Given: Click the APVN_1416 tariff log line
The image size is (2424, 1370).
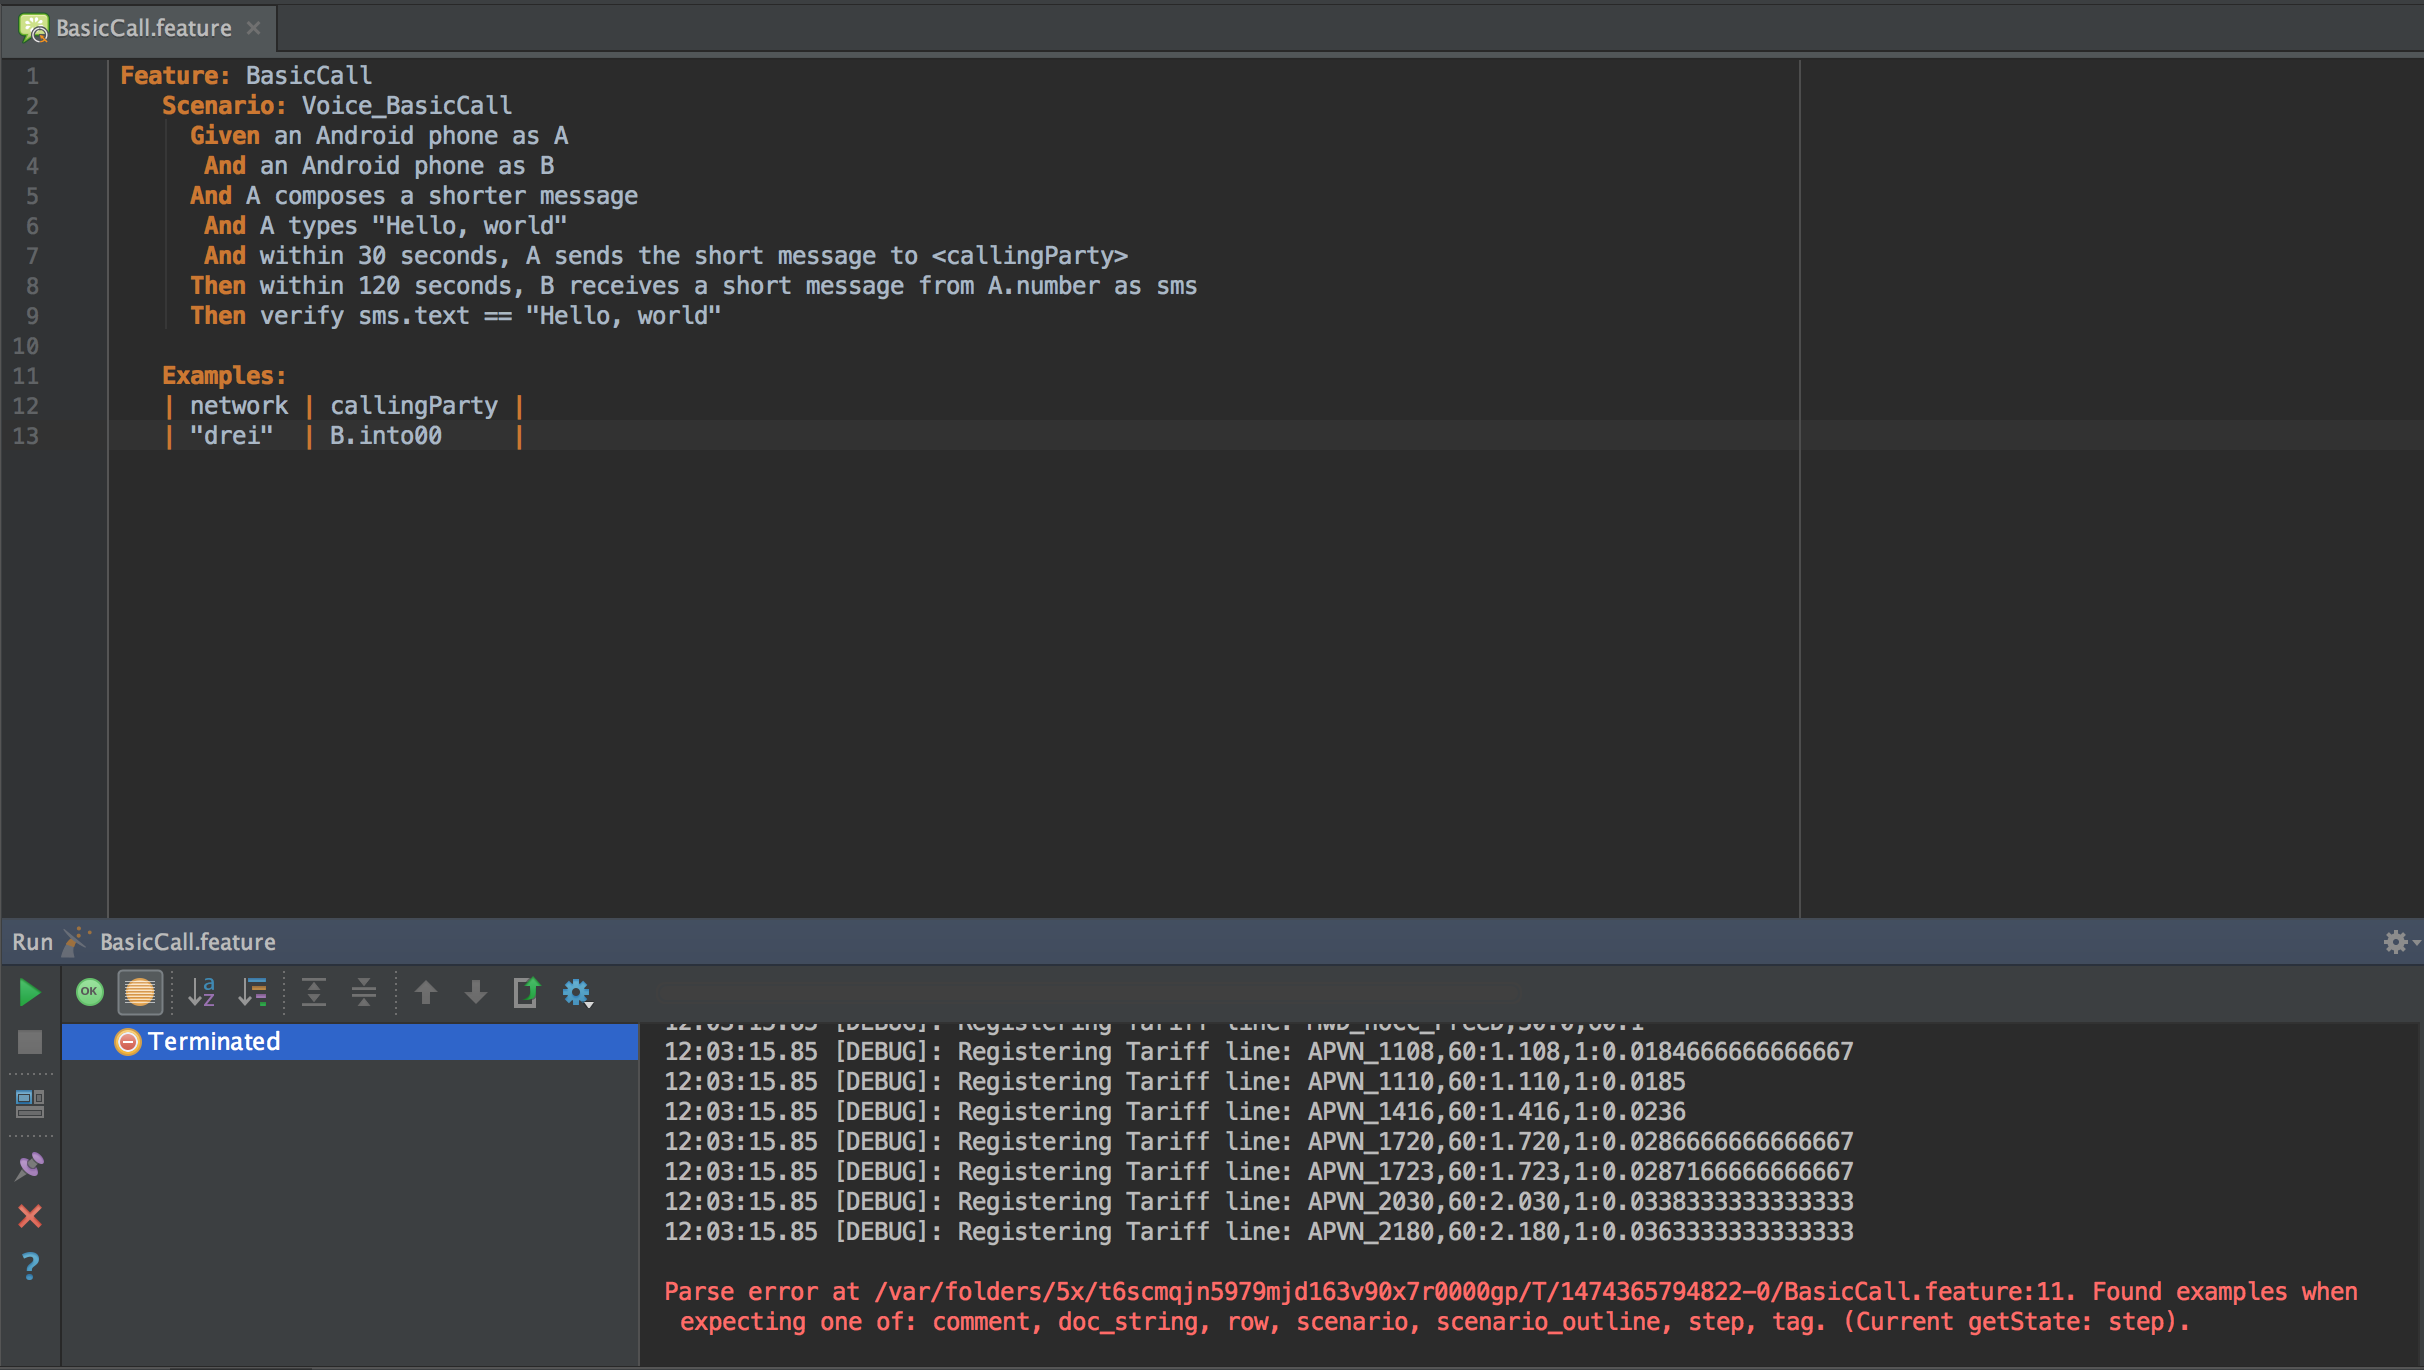Looking at the screenshot, I should click(1175, 1111).
